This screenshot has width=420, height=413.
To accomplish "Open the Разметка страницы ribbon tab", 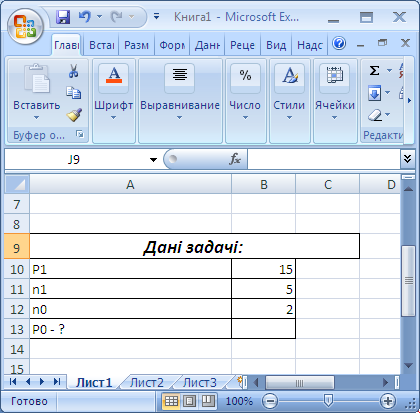I will pos(136,45).
